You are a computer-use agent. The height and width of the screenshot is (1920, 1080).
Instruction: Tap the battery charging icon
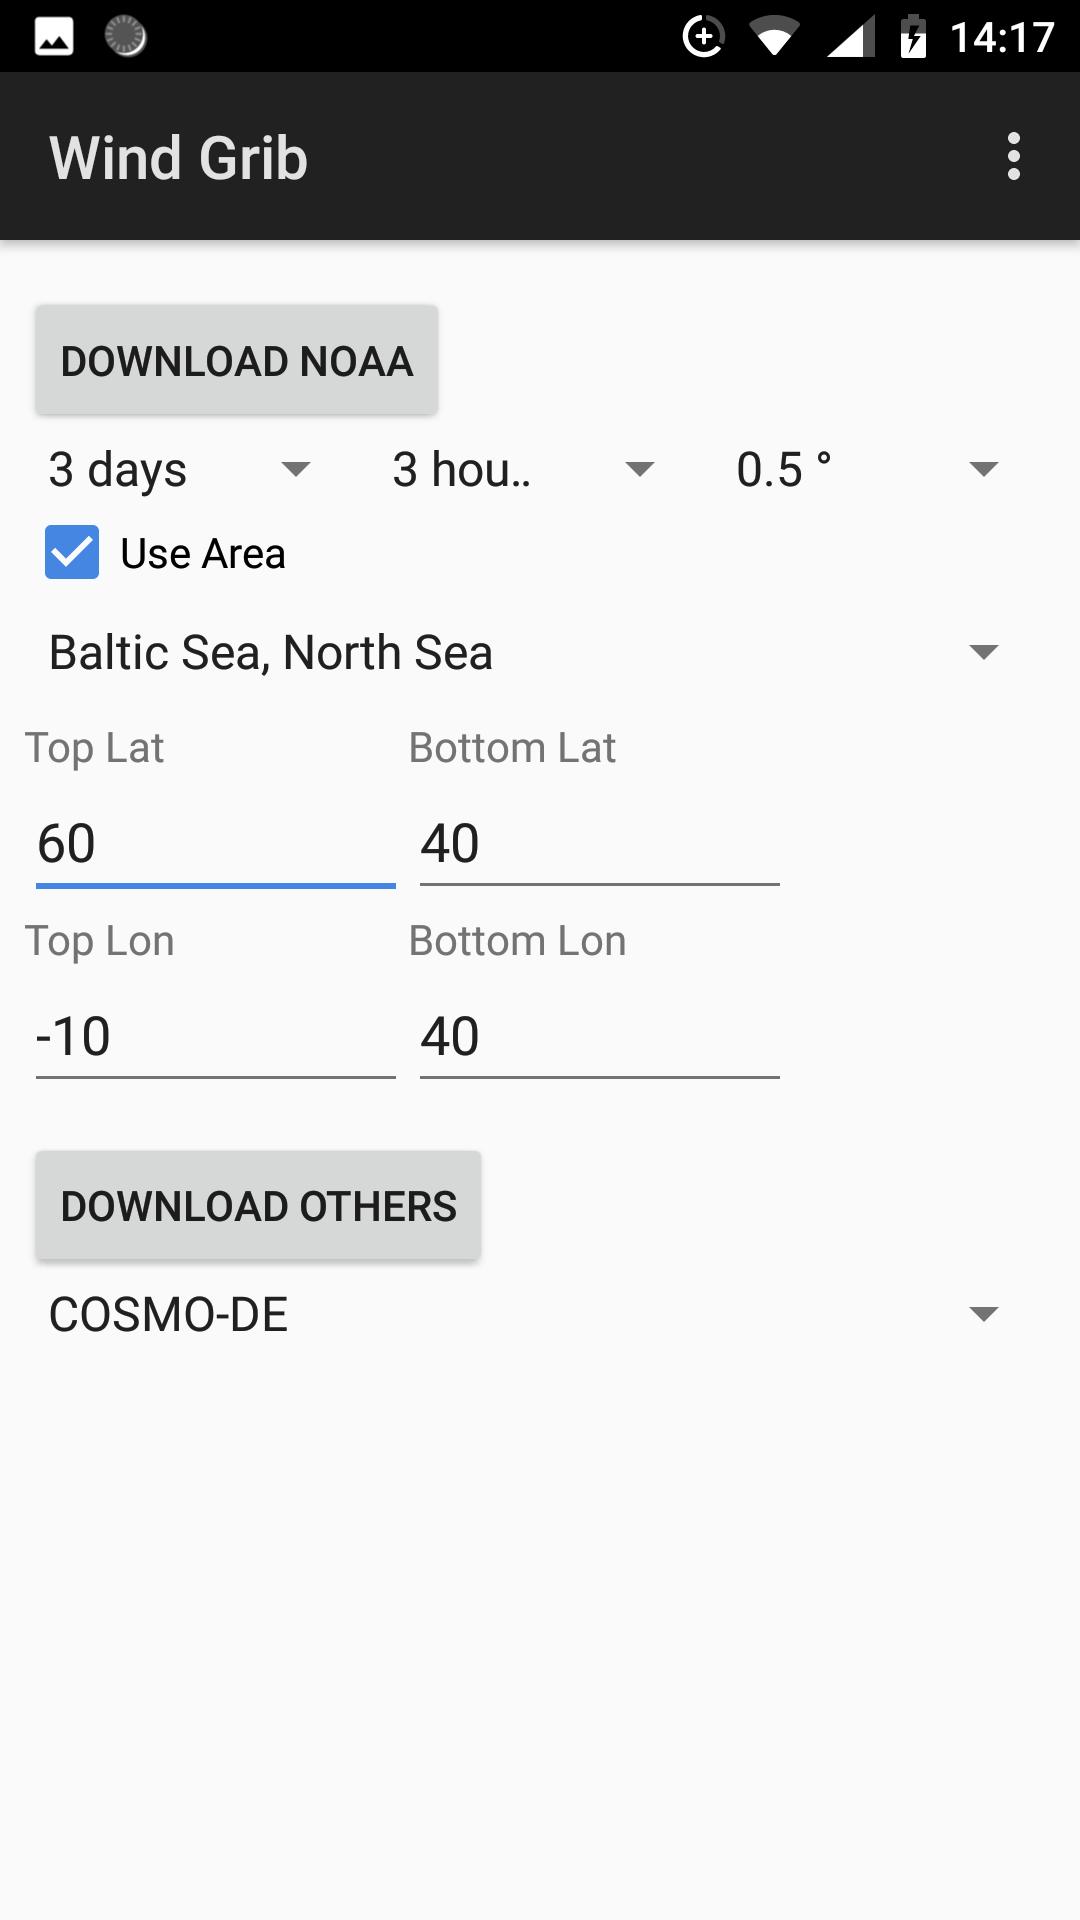tap(912, 37)
